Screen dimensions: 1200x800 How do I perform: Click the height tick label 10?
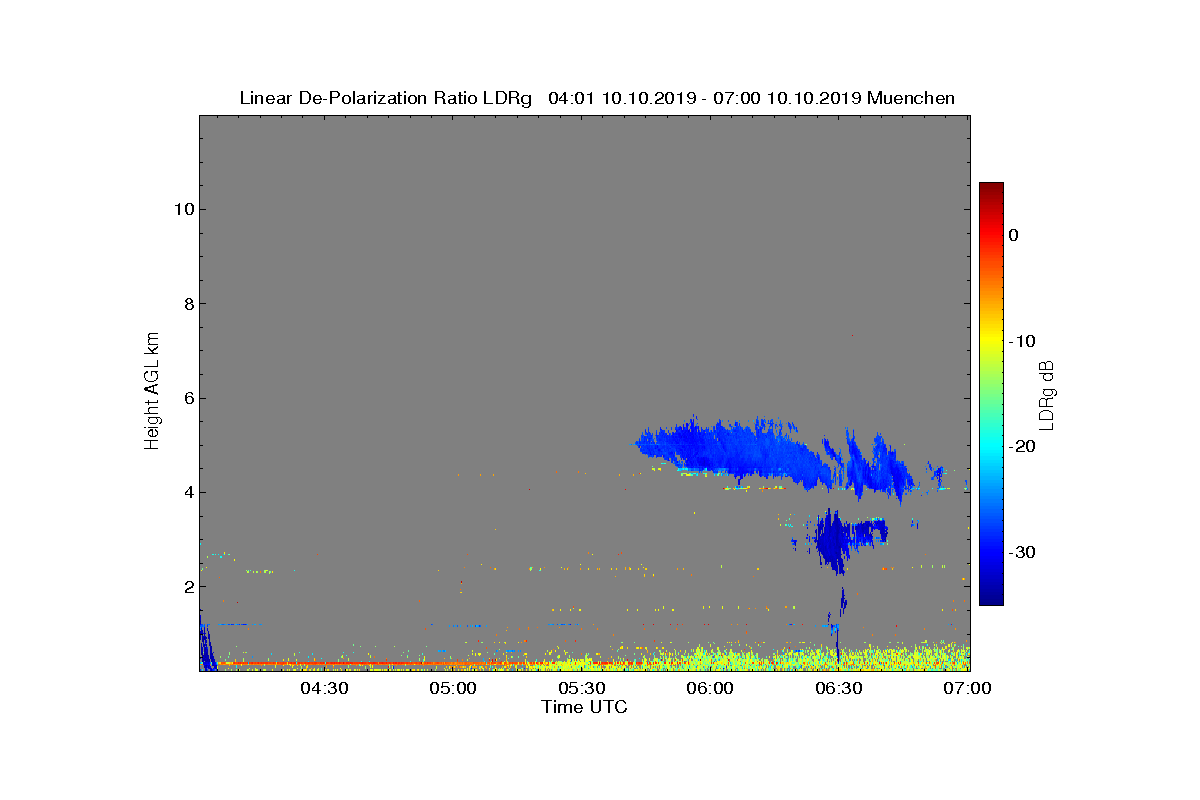(183, 209)
